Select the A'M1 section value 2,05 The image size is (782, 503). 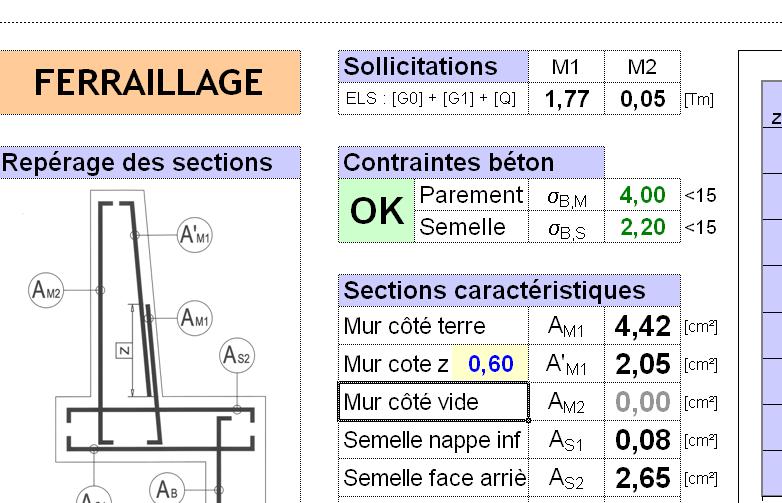tap(642, 364)
